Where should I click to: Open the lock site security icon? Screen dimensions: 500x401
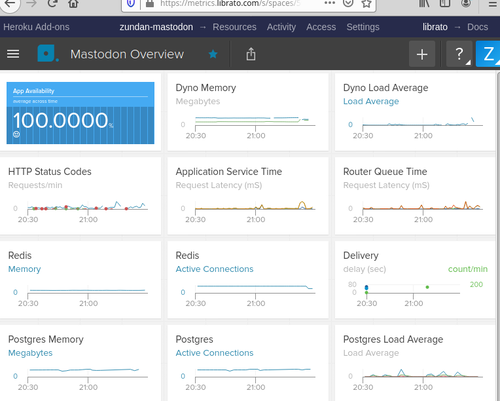150,4
